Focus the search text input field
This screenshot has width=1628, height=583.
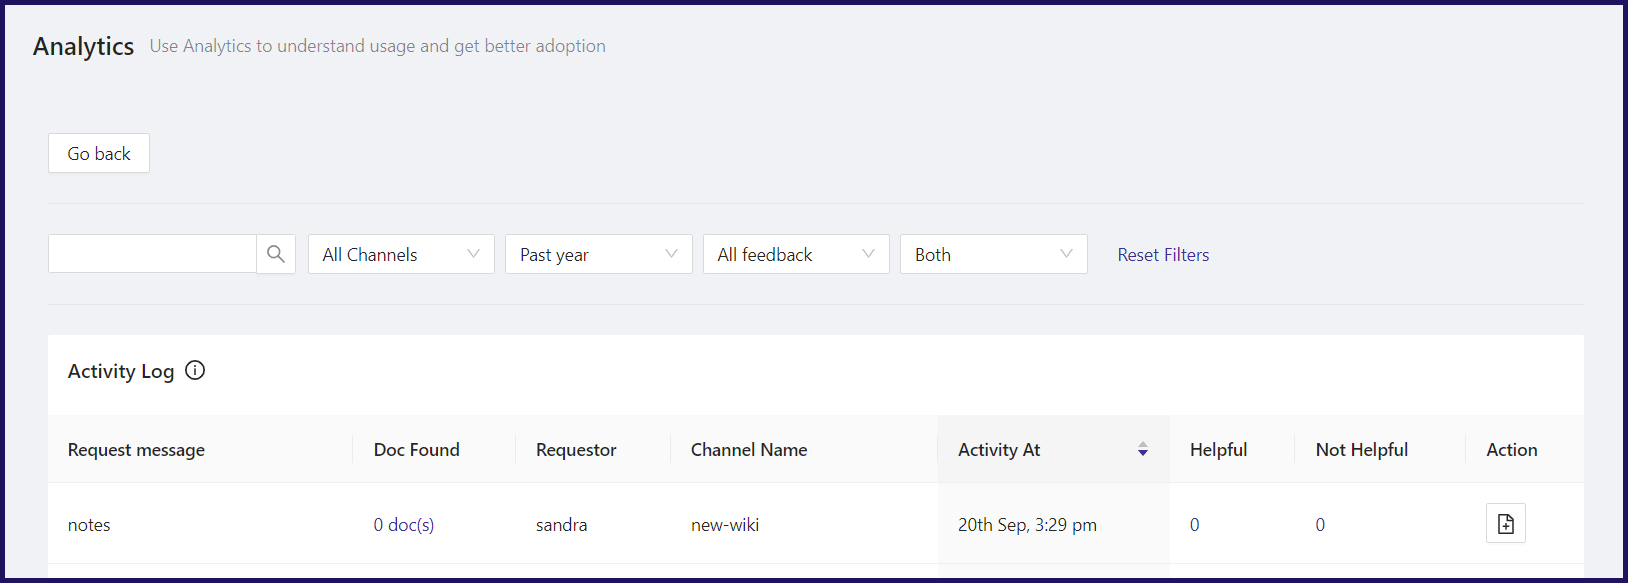(152, 254)
